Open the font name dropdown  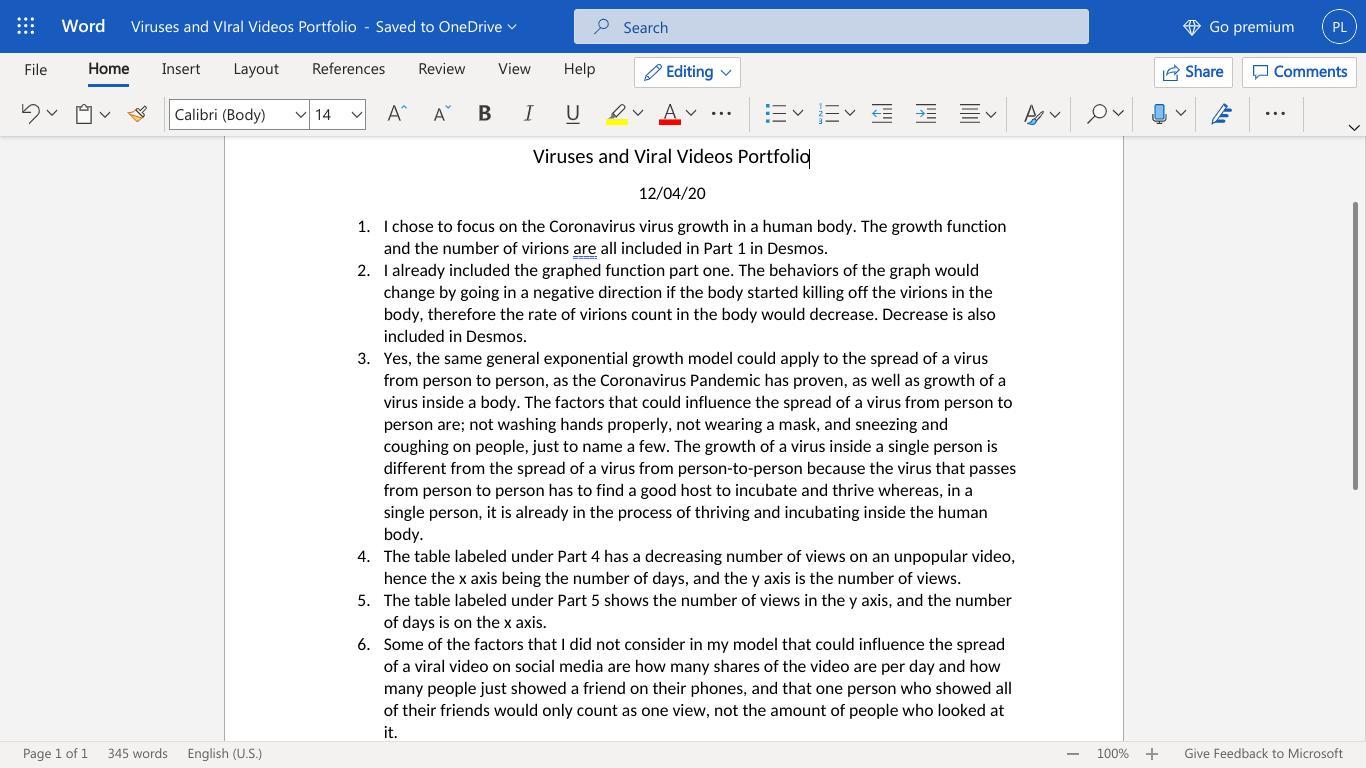point(300,115)
